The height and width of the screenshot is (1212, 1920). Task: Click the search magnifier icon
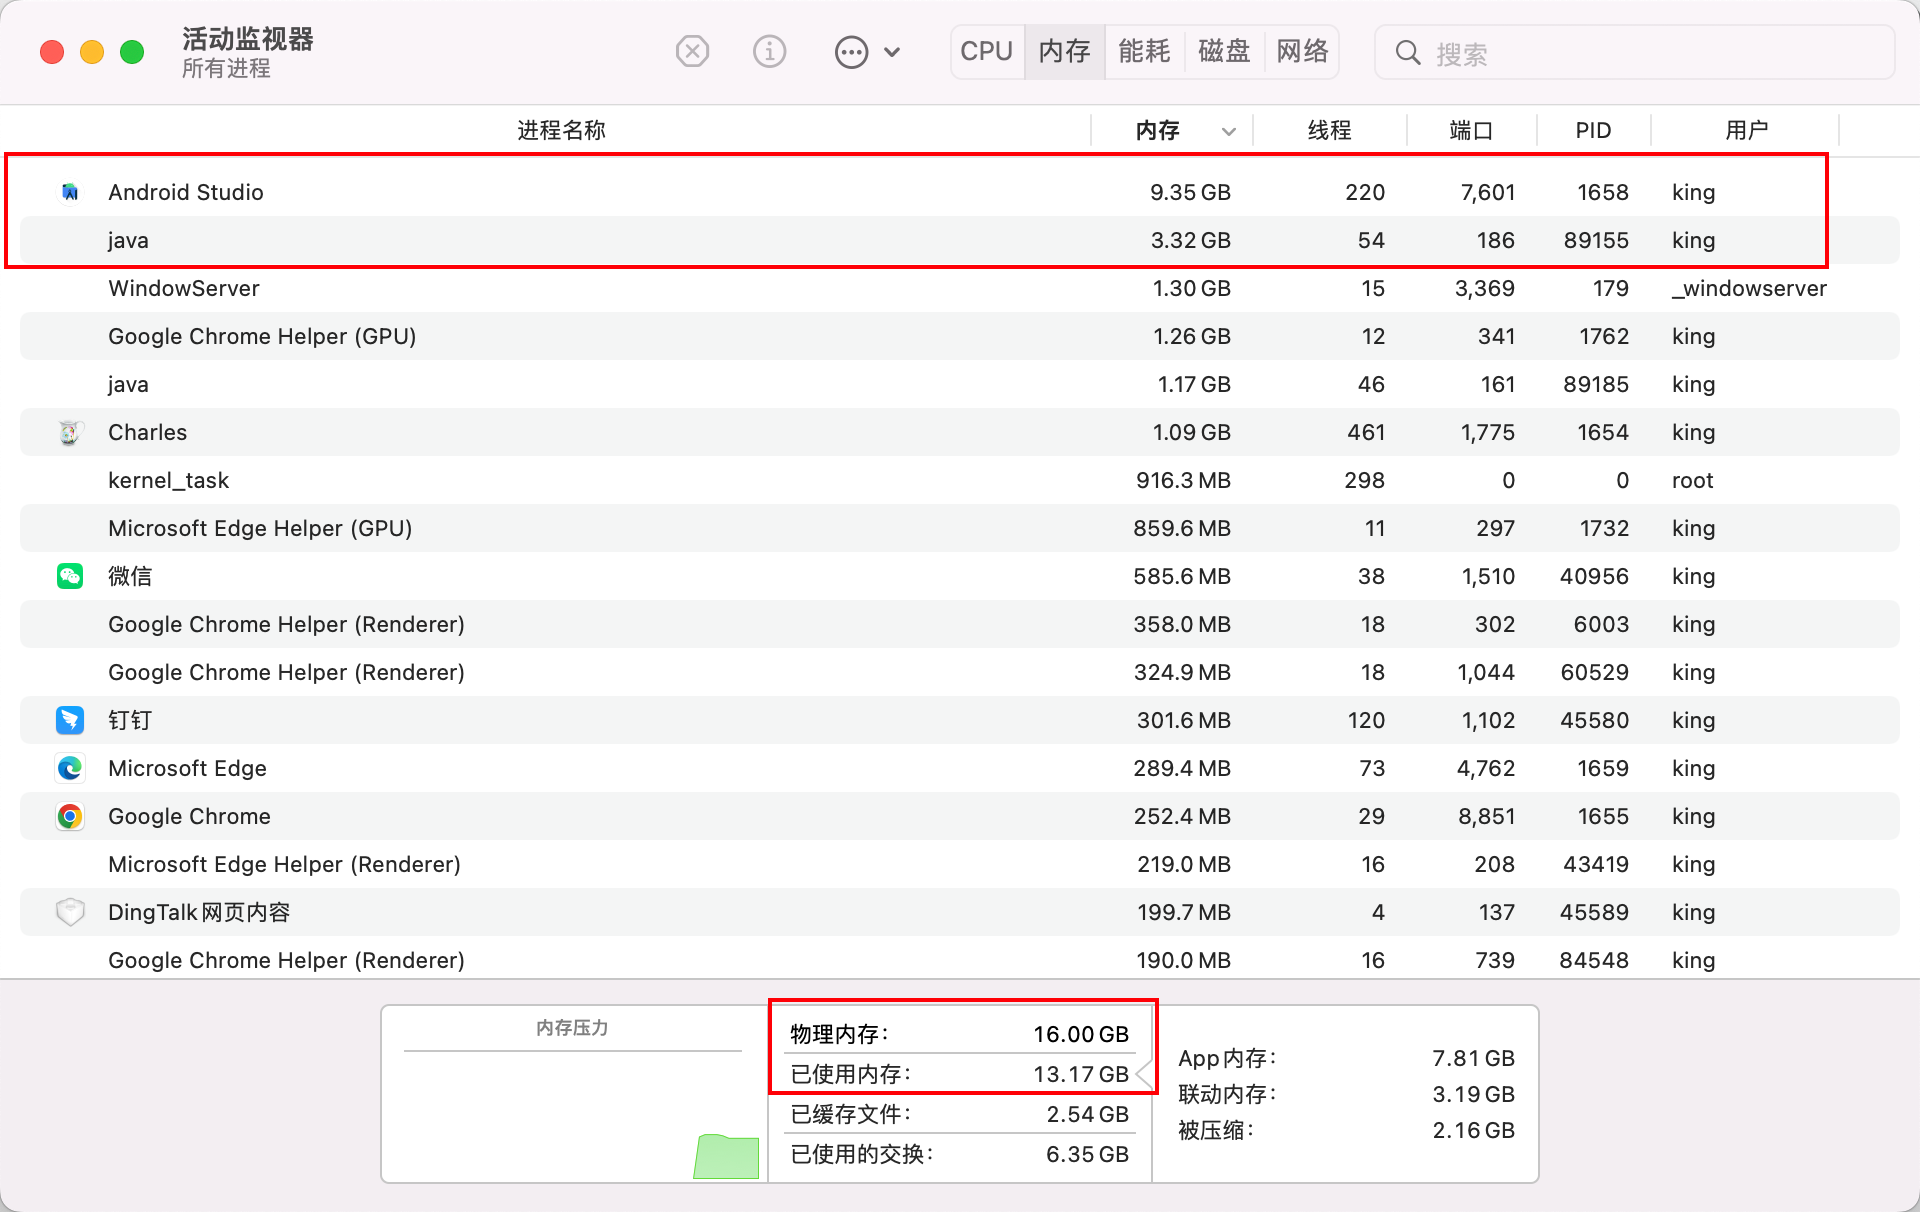1408,53
